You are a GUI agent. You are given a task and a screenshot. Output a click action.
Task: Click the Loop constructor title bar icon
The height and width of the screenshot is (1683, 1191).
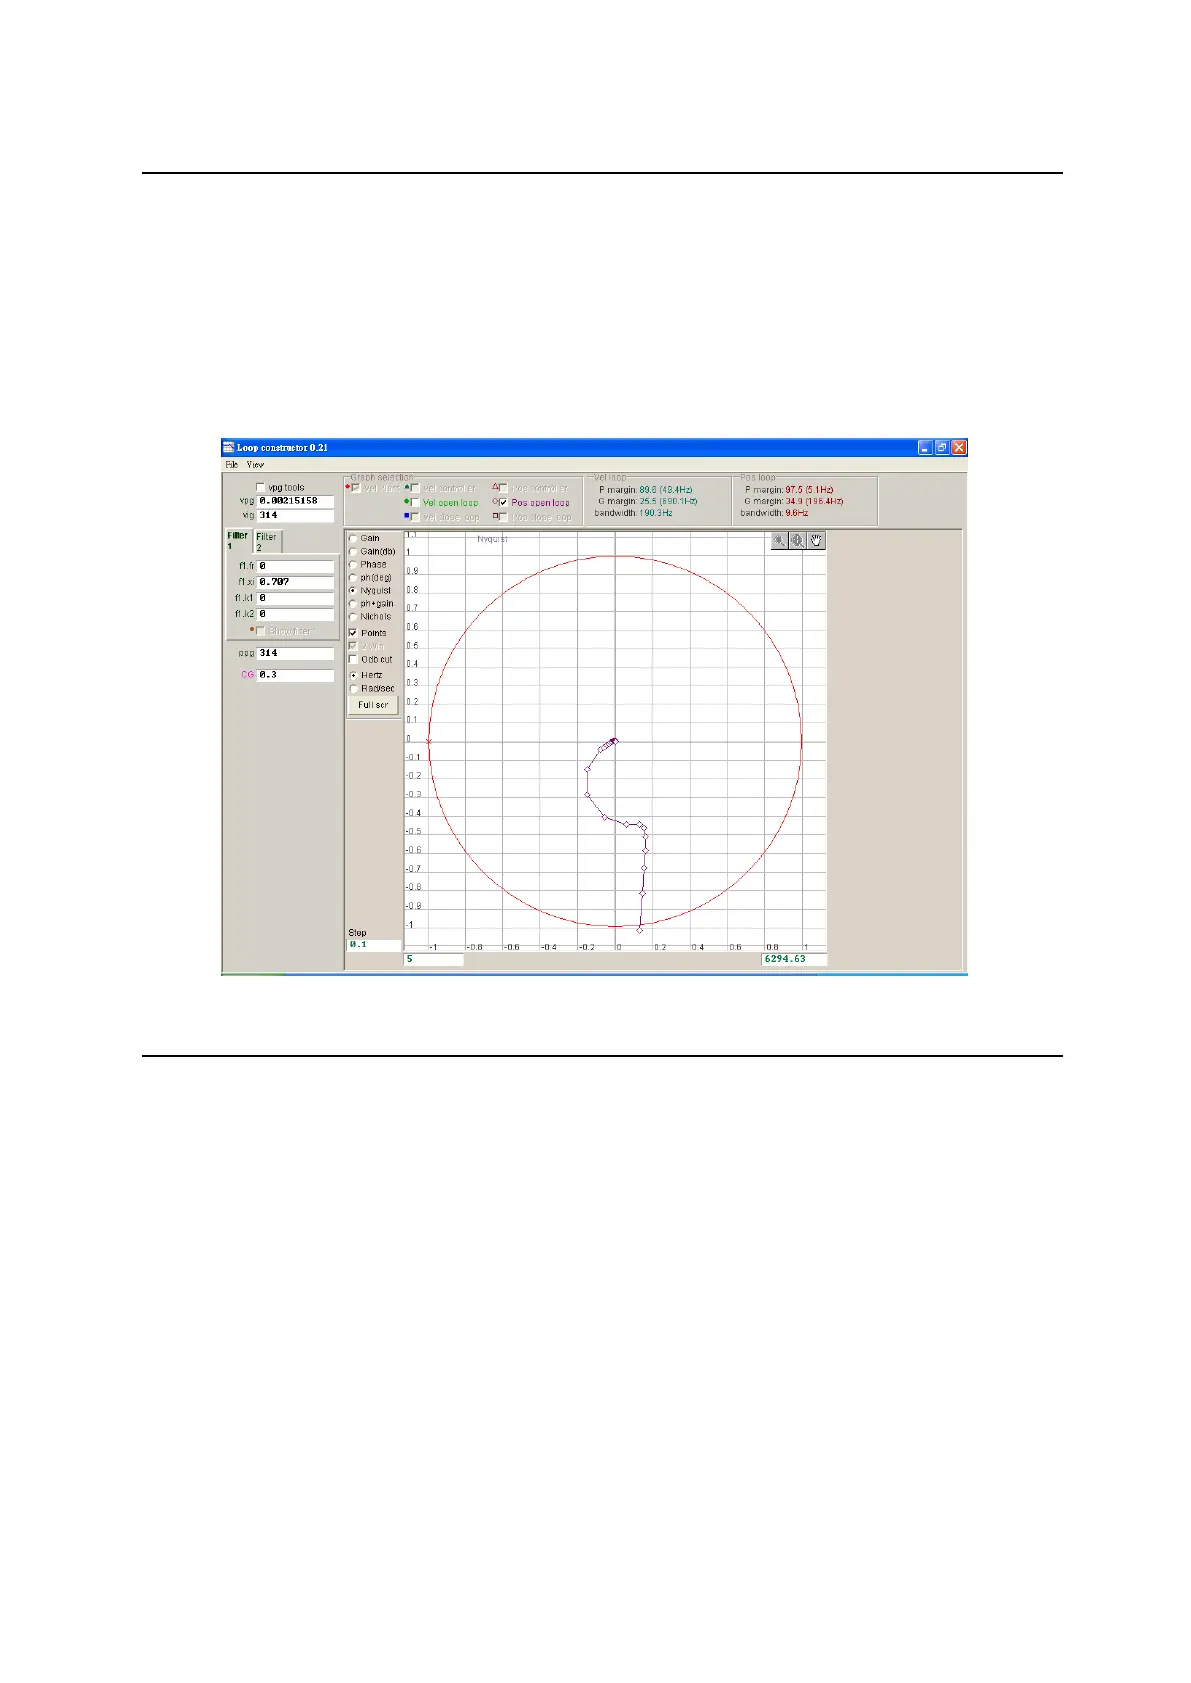pyautogui.click(x=229, y=448)
